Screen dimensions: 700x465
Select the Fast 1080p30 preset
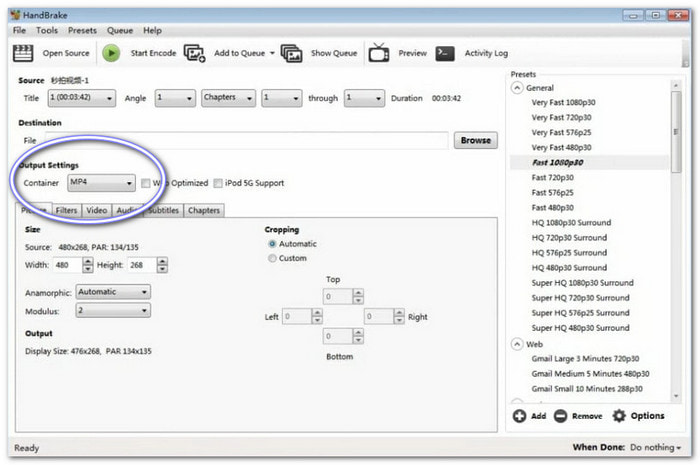tap(558, 162)
